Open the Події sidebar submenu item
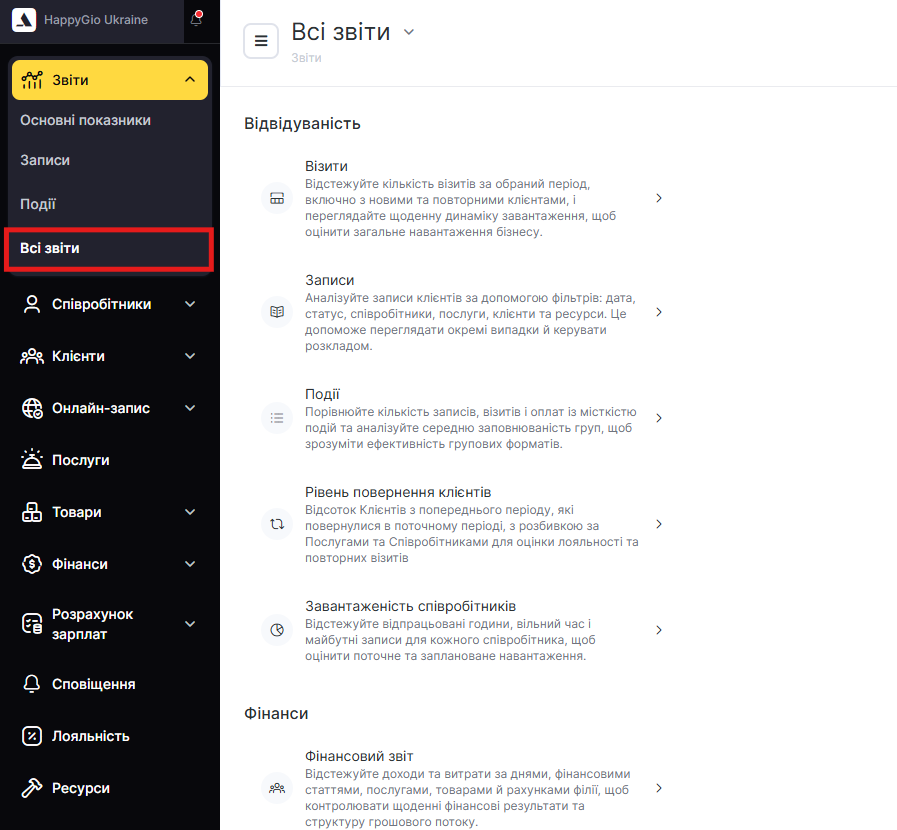The height and width of the screenshot is (830, 897). click(38, 204)
